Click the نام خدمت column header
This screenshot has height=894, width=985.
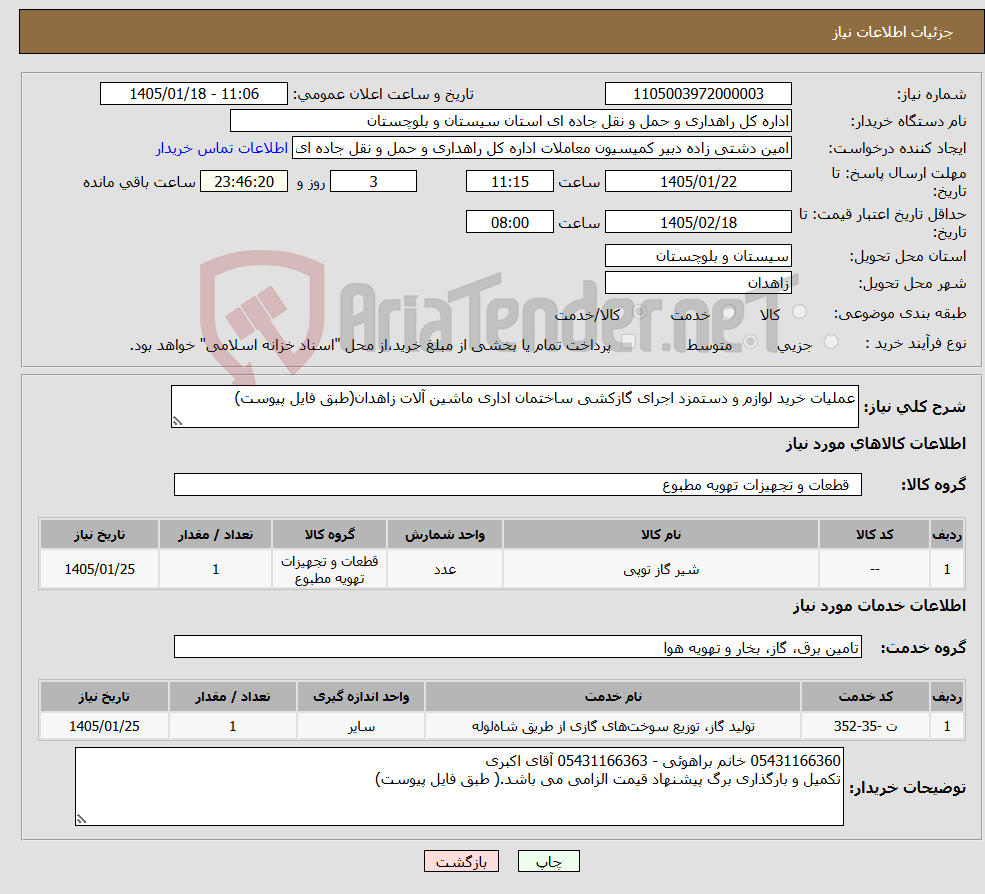(612, 697)
